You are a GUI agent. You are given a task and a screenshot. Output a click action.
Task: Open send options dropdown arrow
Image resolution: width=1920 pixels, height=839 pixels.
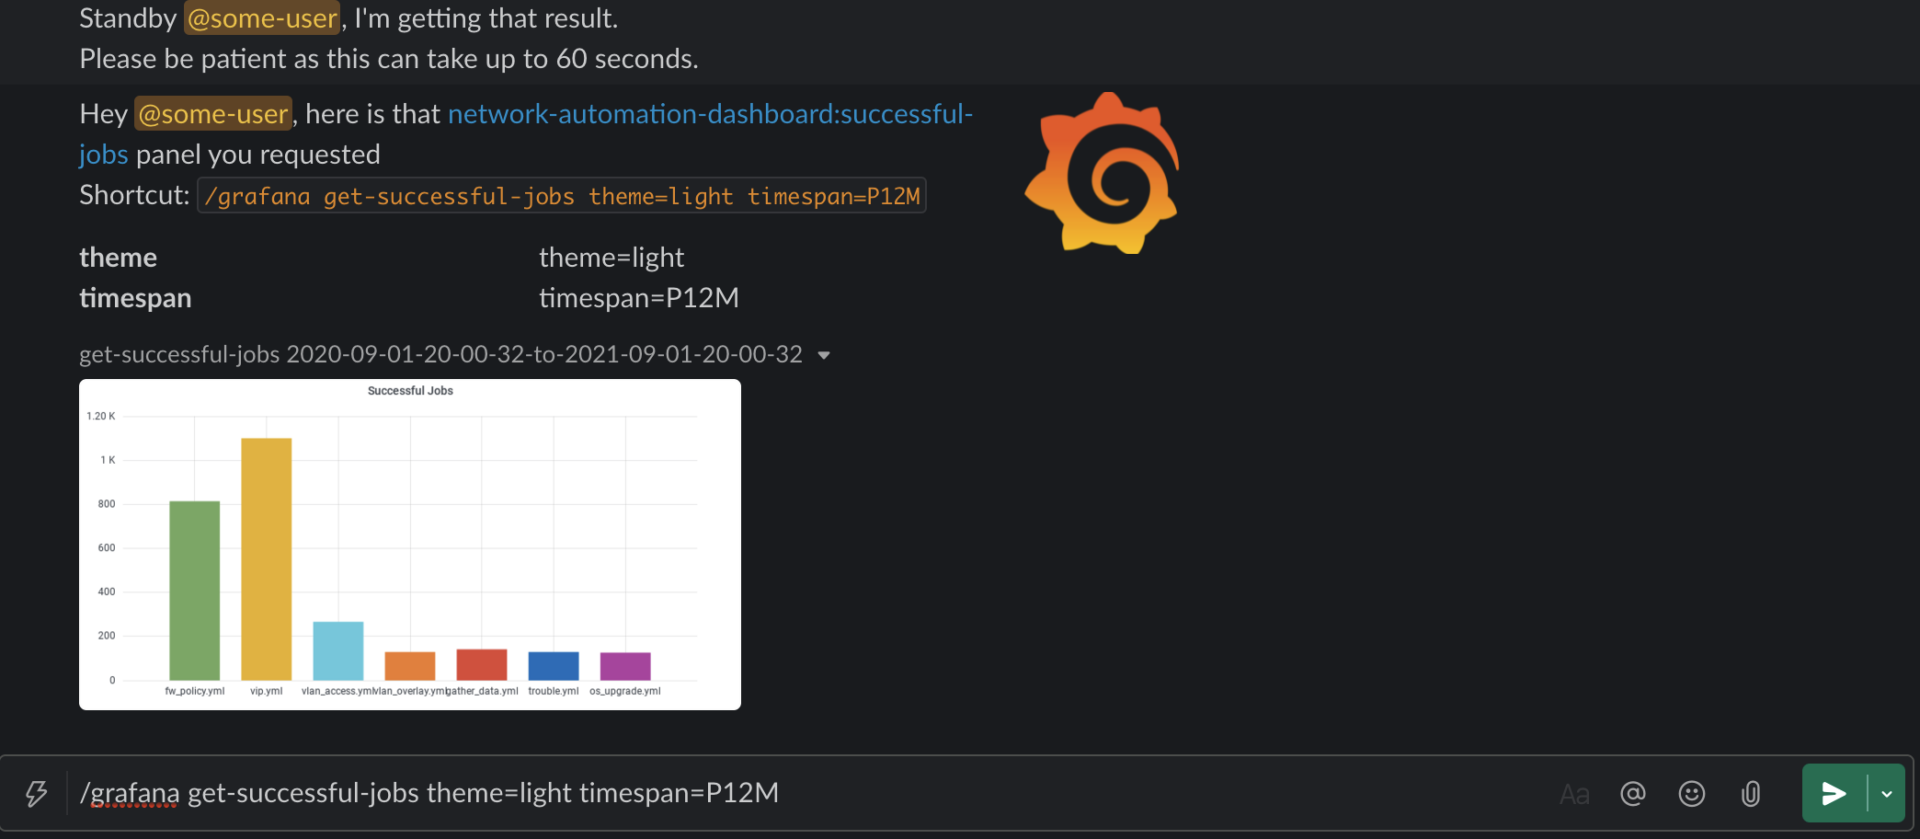(1887, 794)
